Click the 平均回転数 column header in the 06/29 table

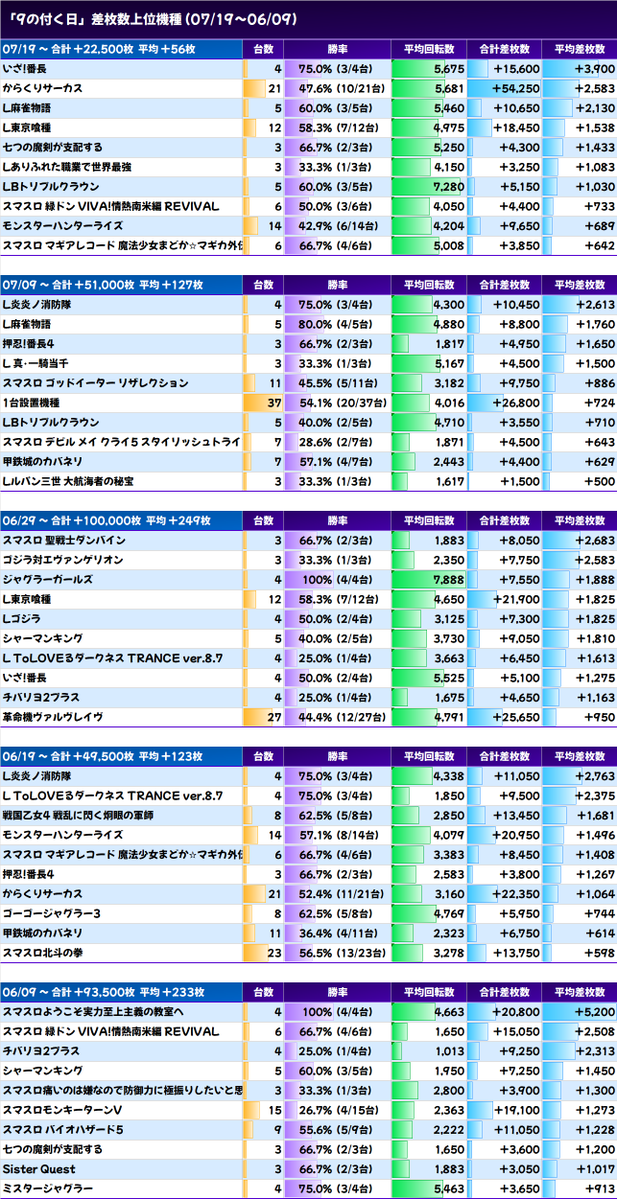point(428,521)
